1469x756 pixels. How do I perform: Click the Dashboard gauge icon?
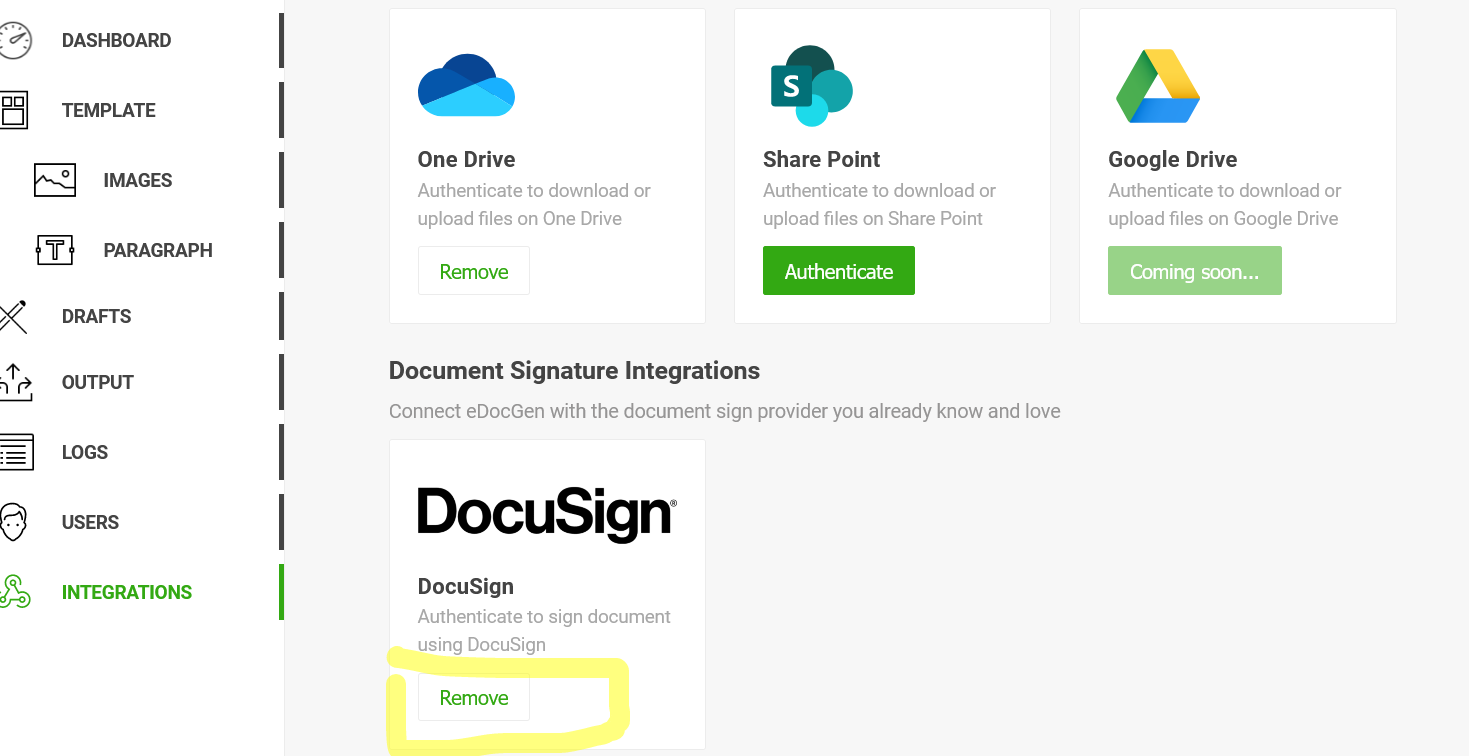(x=15, y=40)
